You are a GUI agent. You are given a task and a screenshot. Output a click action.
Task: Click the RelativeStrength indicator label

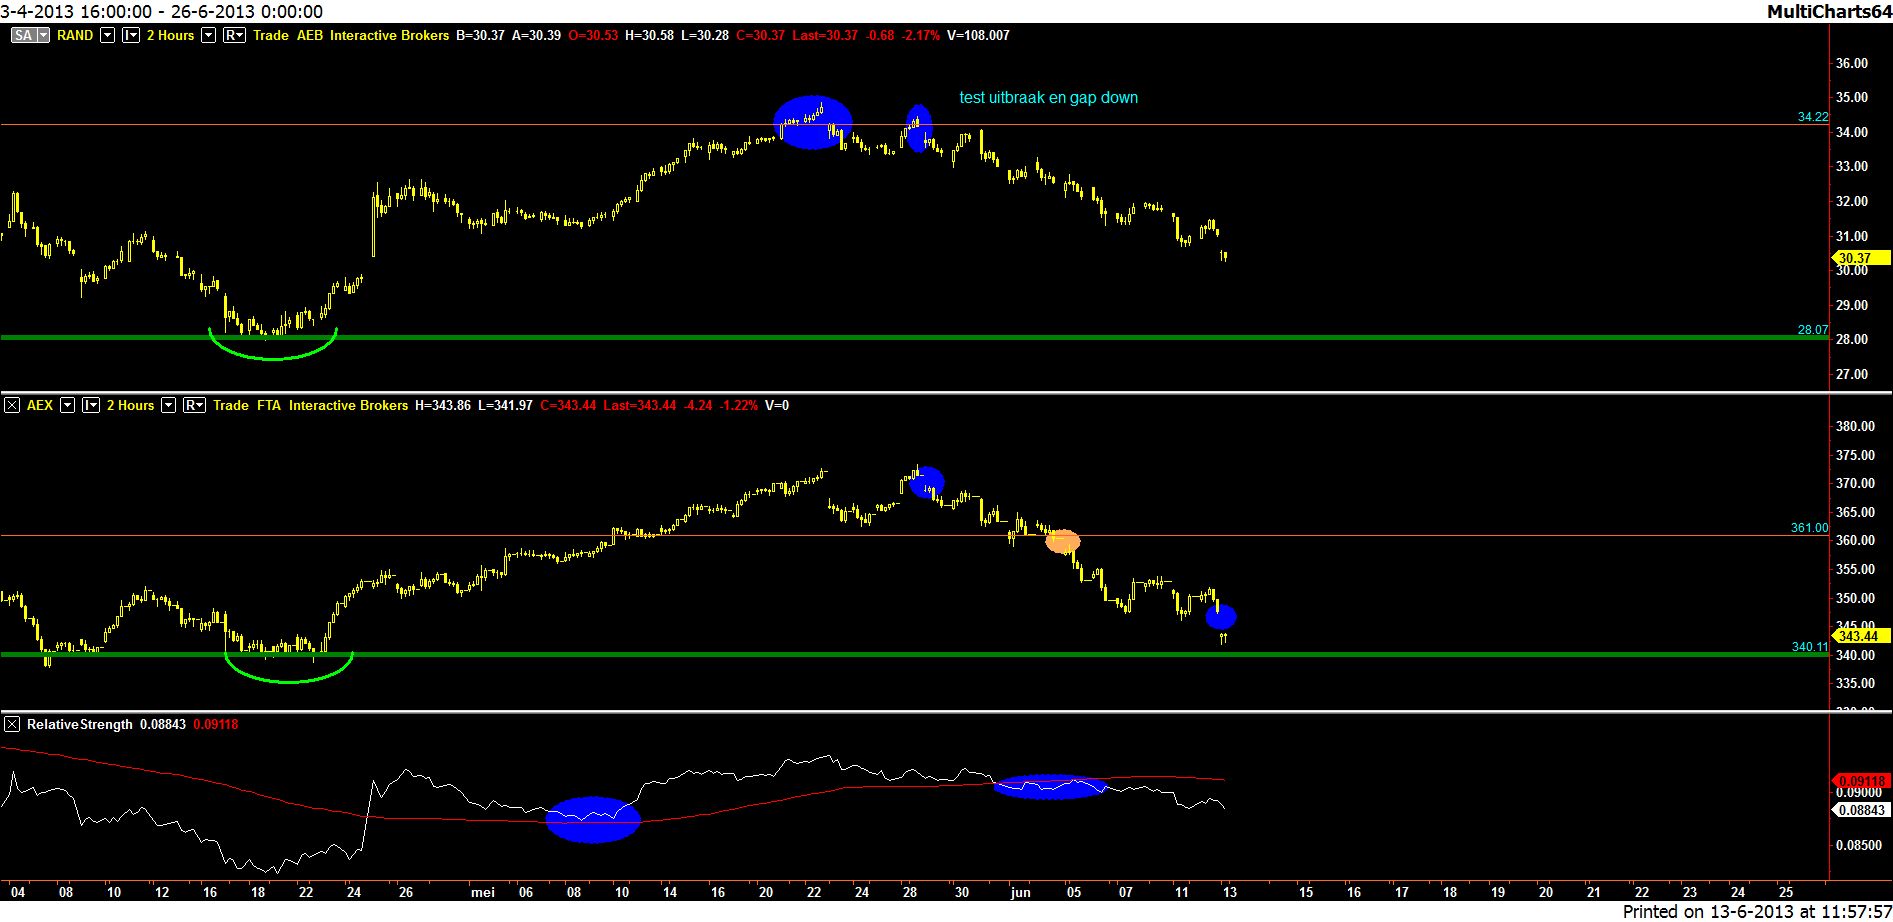click(x=79, y=724)
